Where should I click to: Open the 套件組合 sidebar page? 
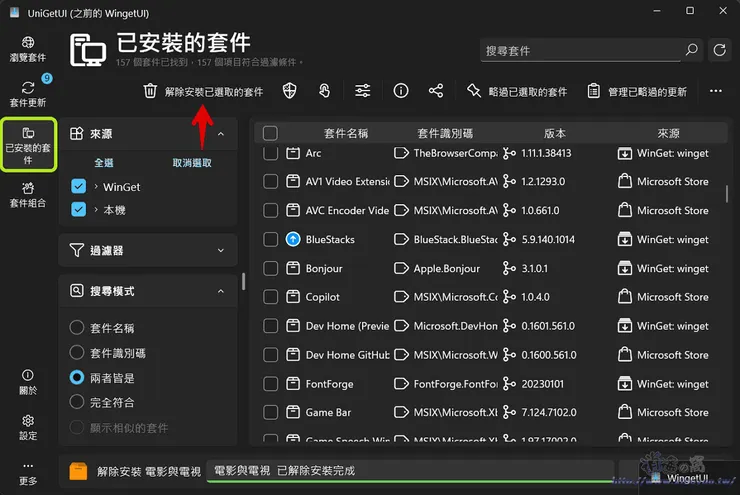28,195
